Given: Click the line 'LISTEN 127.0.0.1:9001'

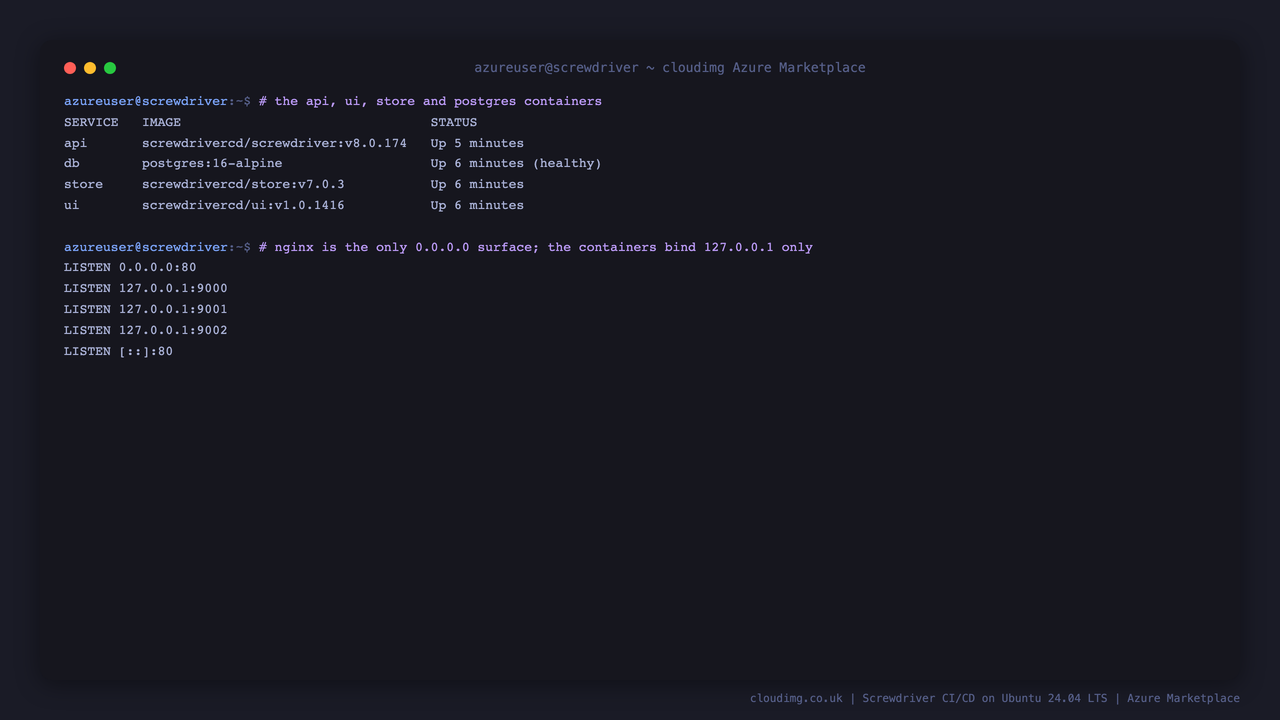Looking at the screenshot, I should pyautogui.click(x=146, y=309).
